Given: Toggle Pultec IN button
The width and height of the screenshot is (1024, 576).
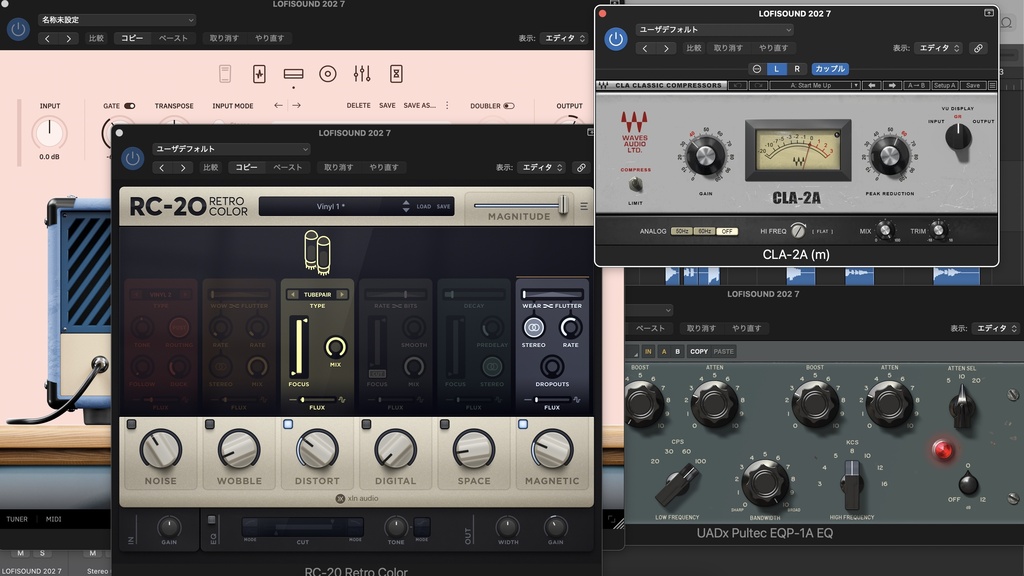Looking at the screenshot, I should coord(648,351).
